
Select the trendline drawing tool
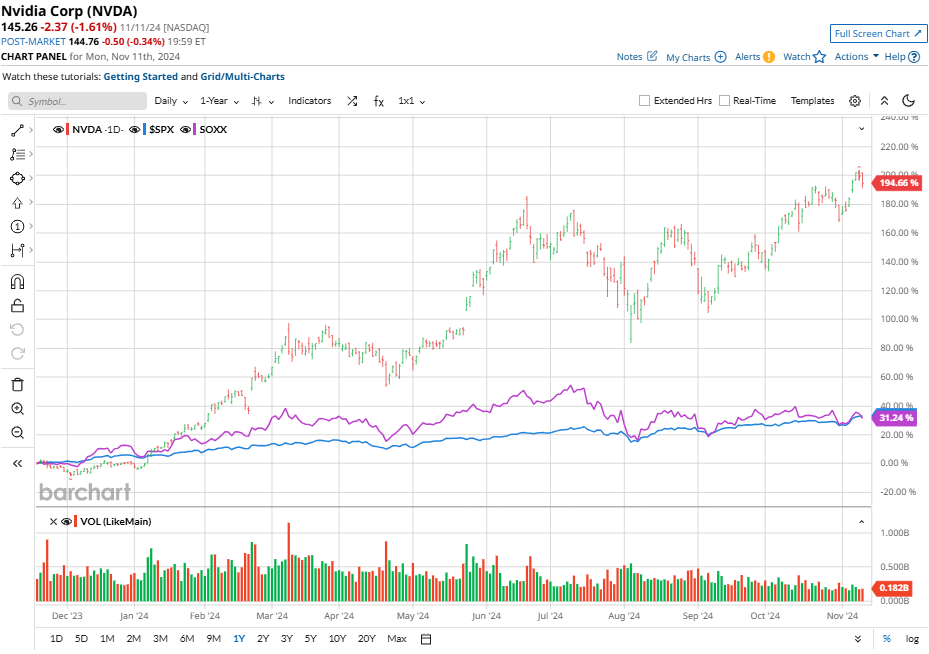pyautogui.click(x=18, y=130)
